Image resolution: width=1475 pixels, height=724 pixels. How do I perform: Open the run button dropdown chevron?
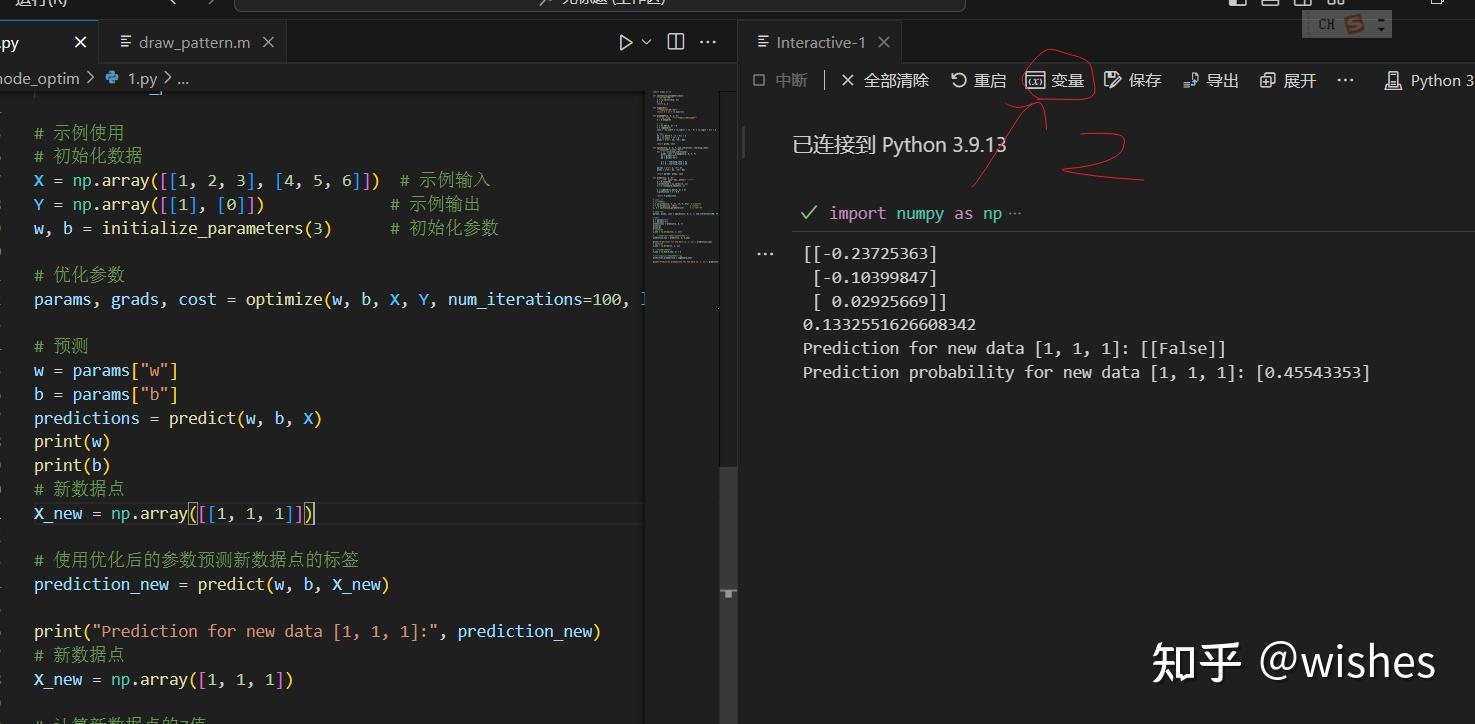click(645, 41)
